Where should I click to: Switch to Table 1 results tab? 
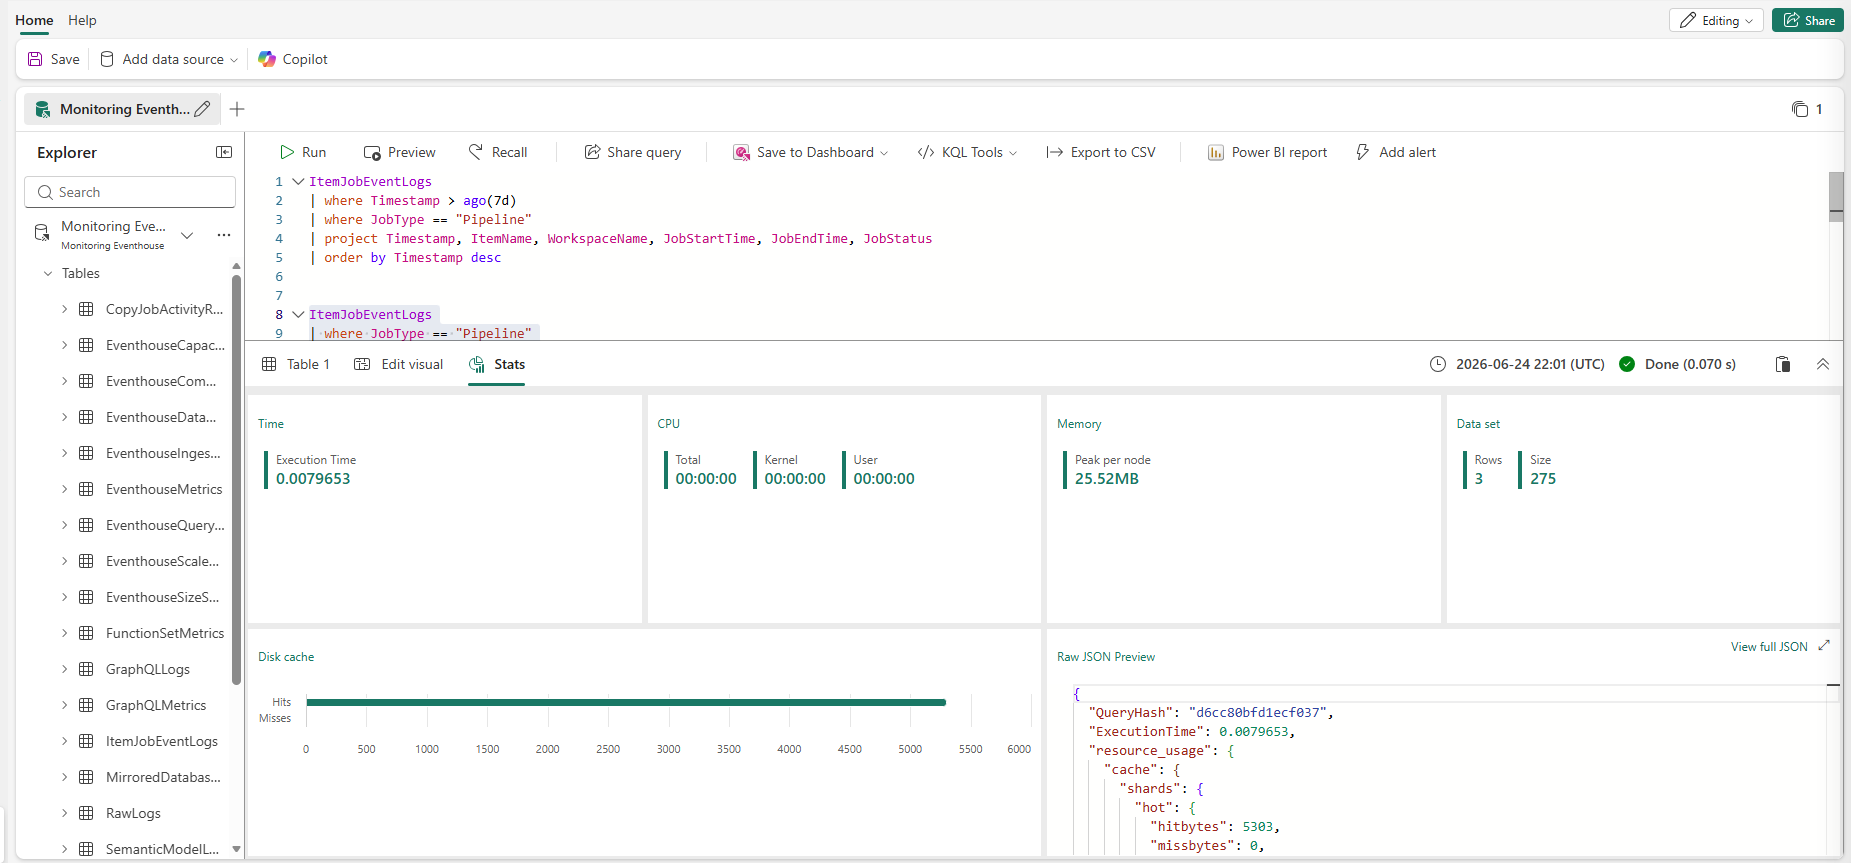pos(296,364)
